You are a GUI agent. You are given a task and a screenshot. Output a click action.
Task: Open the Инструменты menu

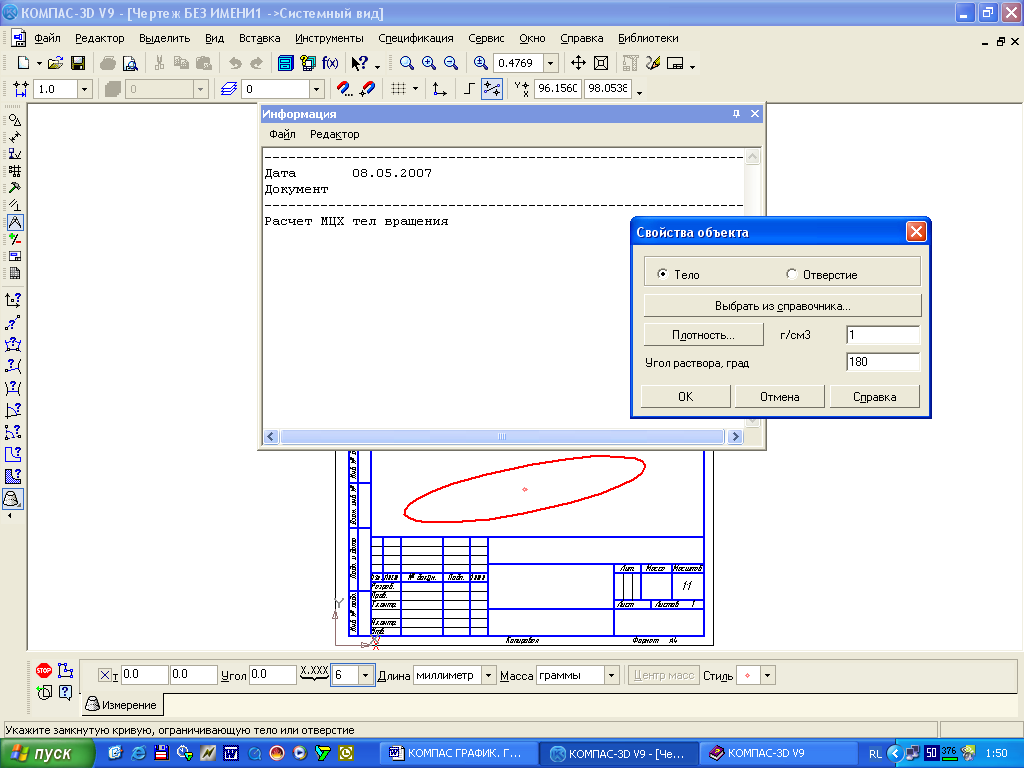point(329,39)
